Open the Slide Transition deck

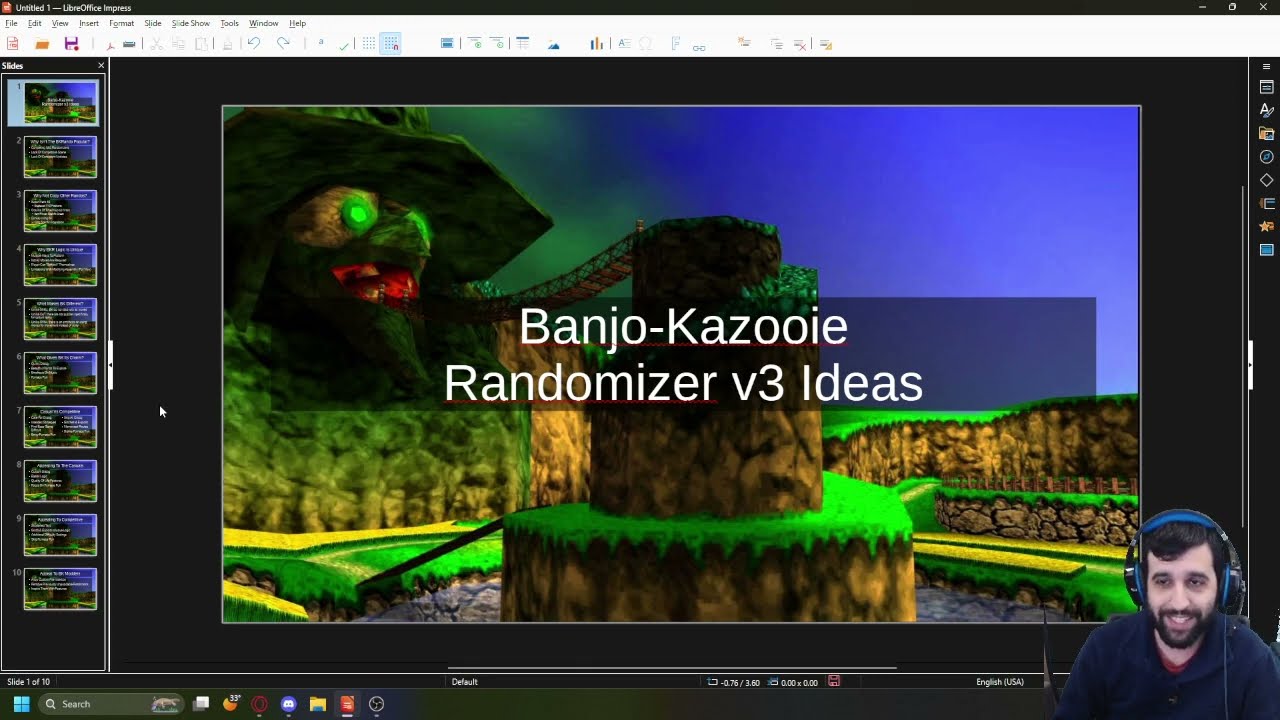tap(1266, 203)
